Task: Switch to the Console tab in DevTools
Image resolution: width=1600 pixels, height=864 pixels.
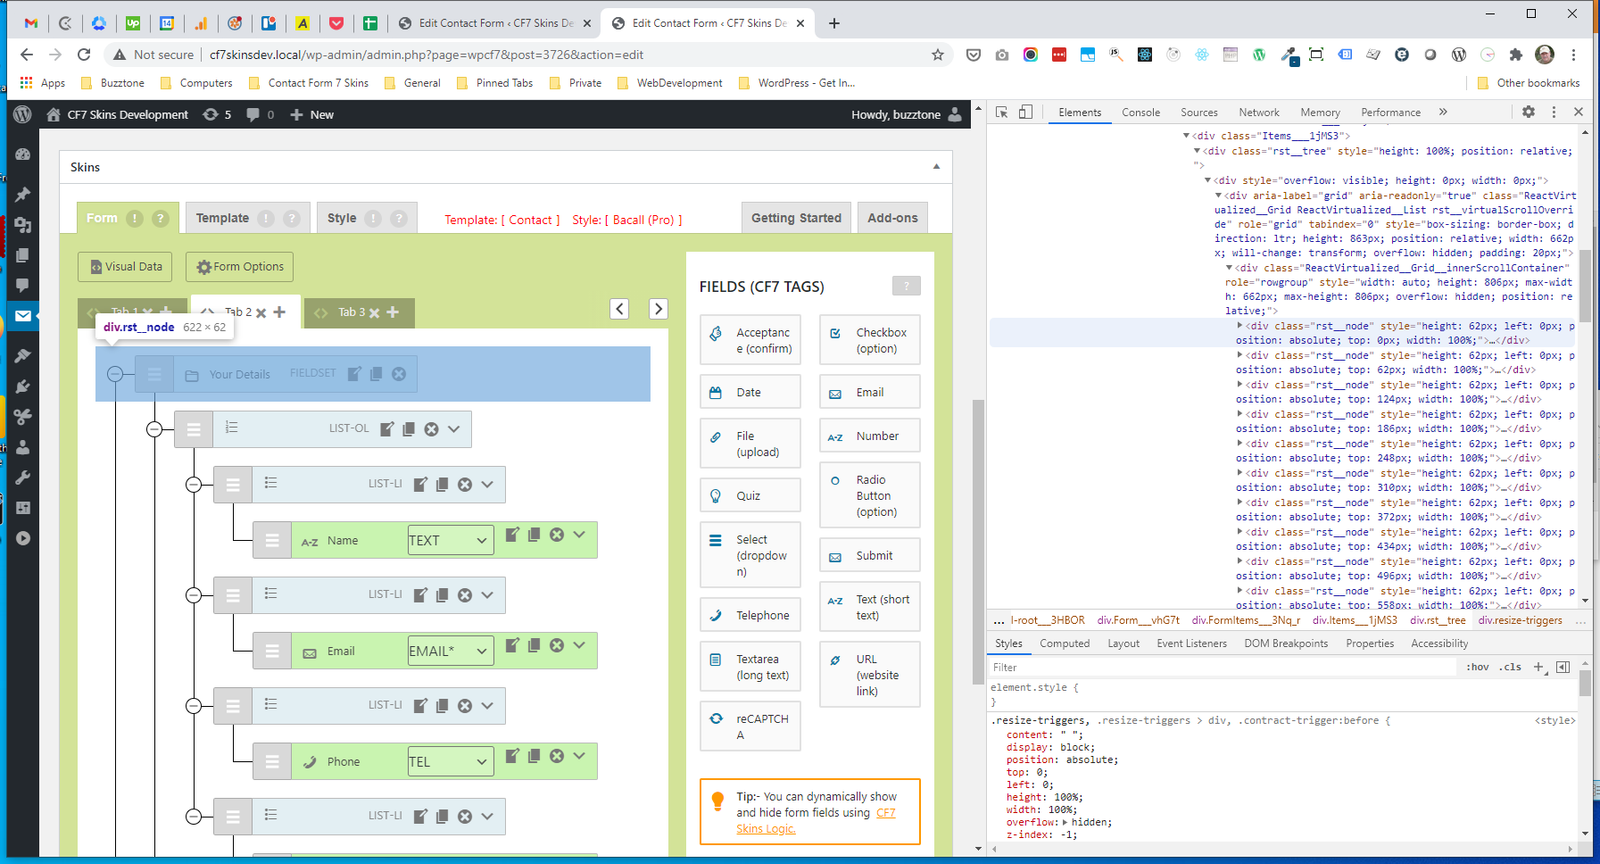Action: (1140, 113)
